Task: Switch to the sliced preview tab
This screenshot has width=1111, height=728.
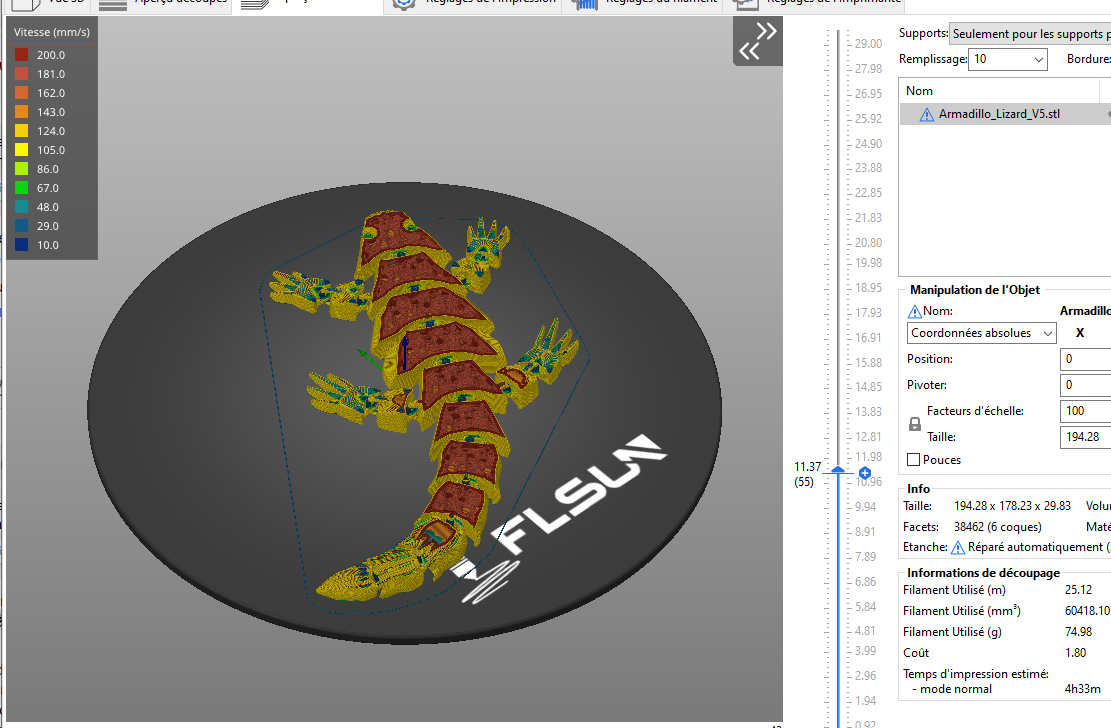Action: click(164, 4)
